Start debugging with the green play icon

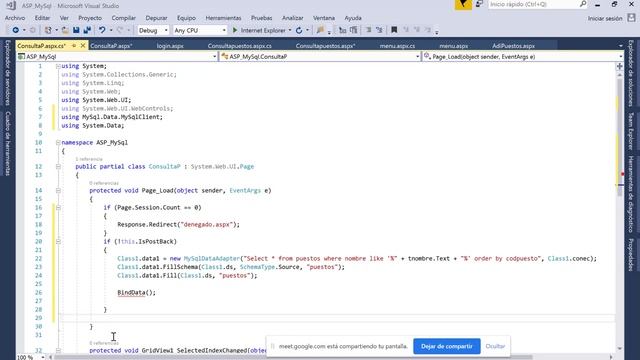click(x=235, y=30)
